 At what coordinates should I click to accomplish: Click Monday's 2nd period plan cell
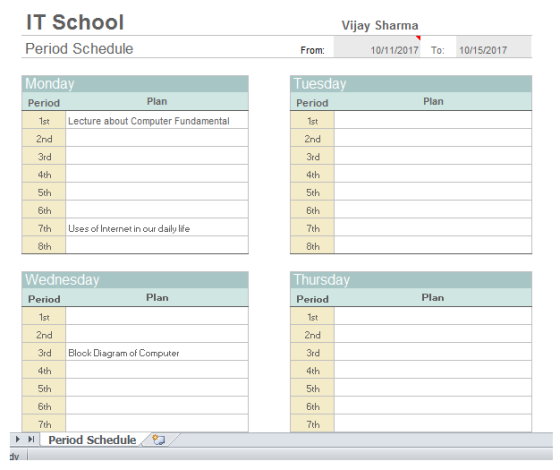pyautogui.click(x=157, y=138)
